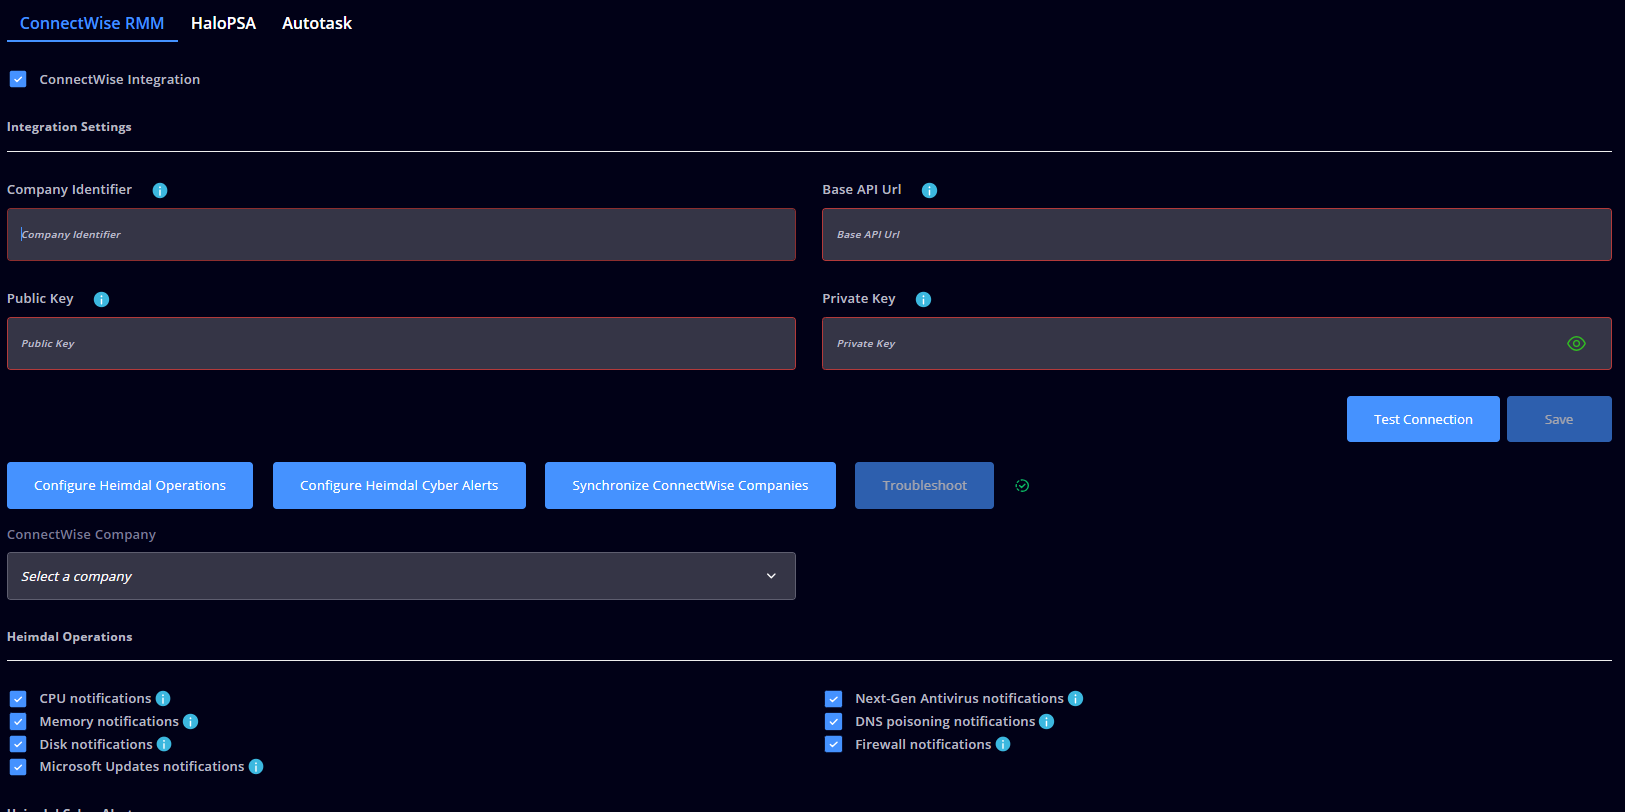Click Synchronize ConnectWise Companies button
The width and height of the screenshot is (1625, 812).
tap(690, 486)
